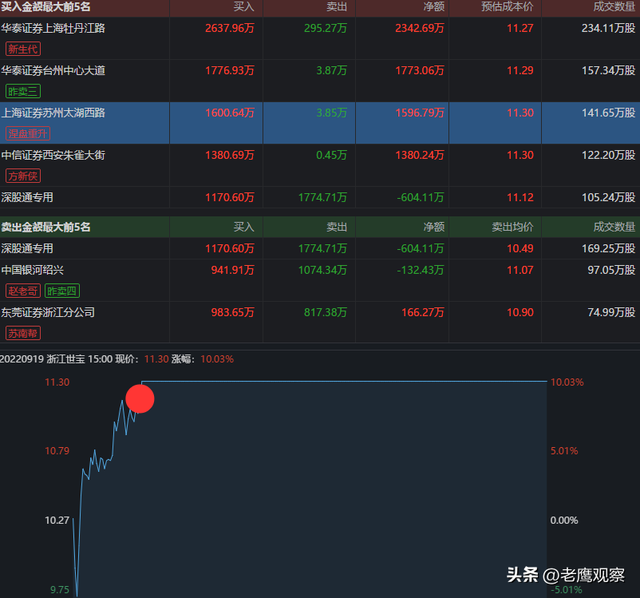Select the cost price 11.12
The height and width of the screenshot is (598, 640).
[520, 198]
